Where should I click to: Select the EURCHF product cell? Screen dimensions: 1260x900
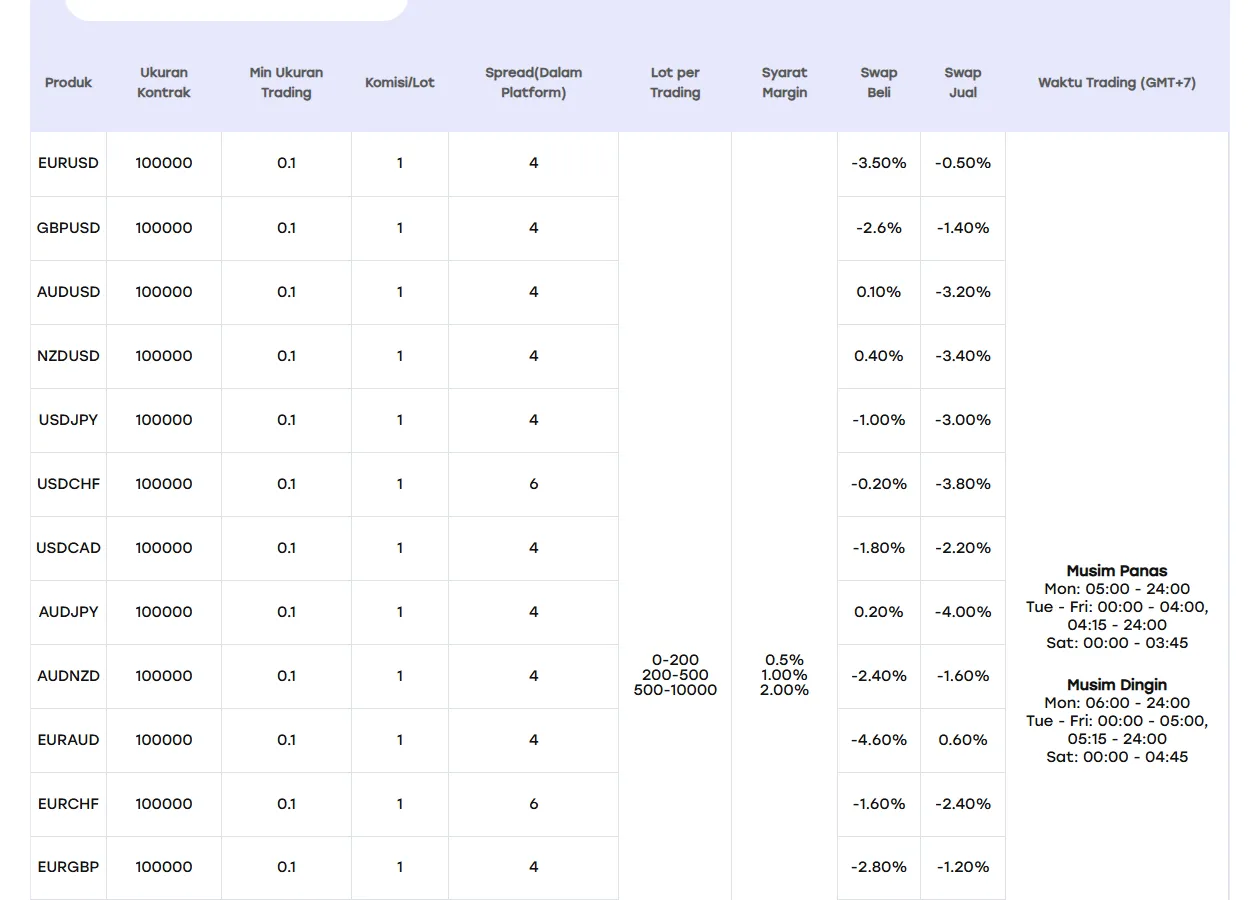coord(68,804)
